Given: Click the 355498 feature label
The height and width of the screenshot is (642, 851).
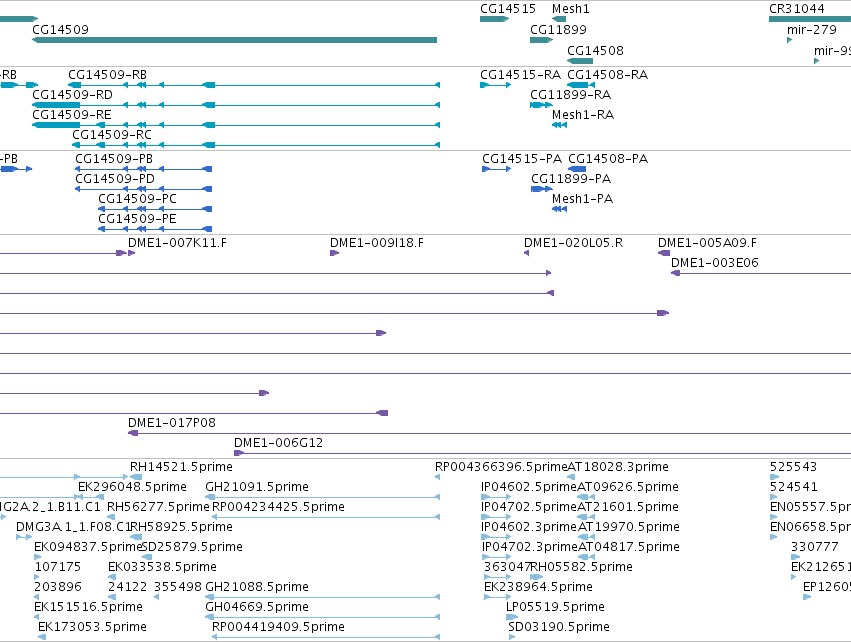Looking at the screenshot, I should [178, 587].
